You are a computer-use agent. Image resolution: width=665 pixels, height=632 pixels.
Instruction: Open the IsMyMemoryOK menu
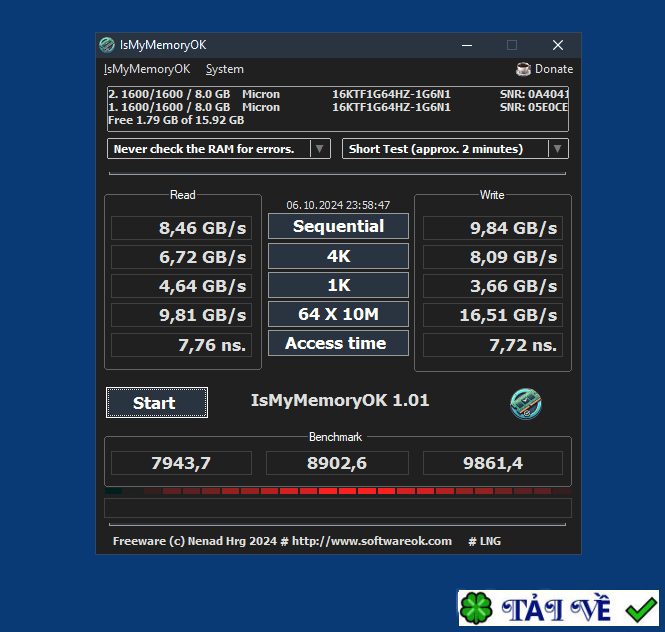click(x=147, y=69)
